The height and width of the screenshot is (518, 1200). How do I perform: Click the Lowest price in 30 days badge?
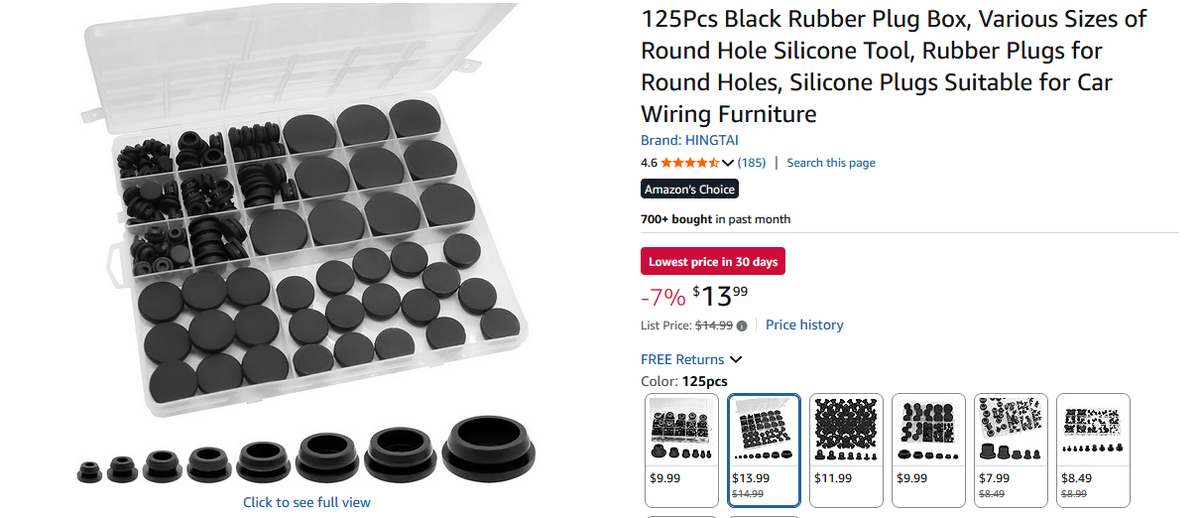pyautogui.click(x=713, y=262)
